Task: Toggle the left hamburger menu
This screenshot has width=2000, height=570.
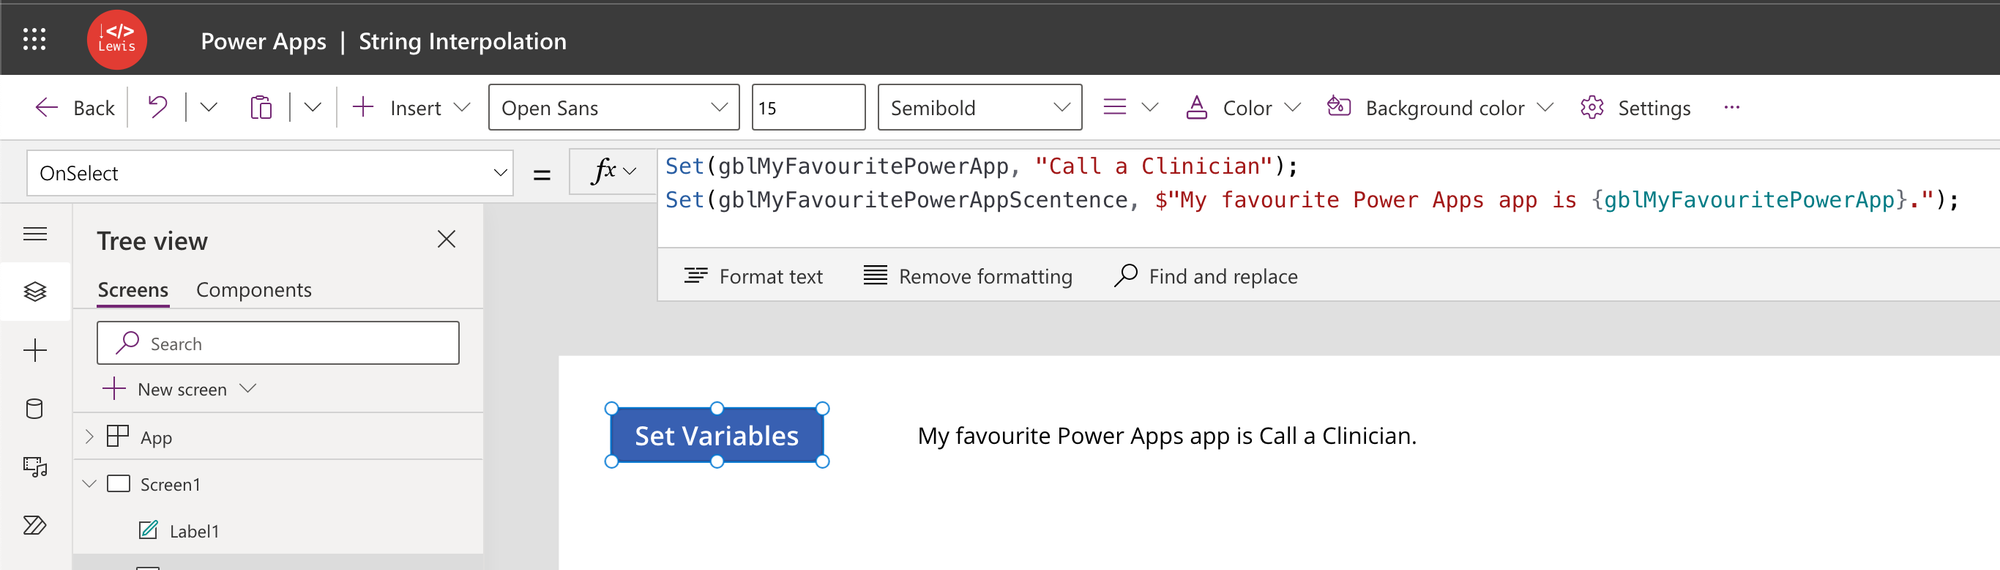Action: pyautogui.click(x=35, y=234)
